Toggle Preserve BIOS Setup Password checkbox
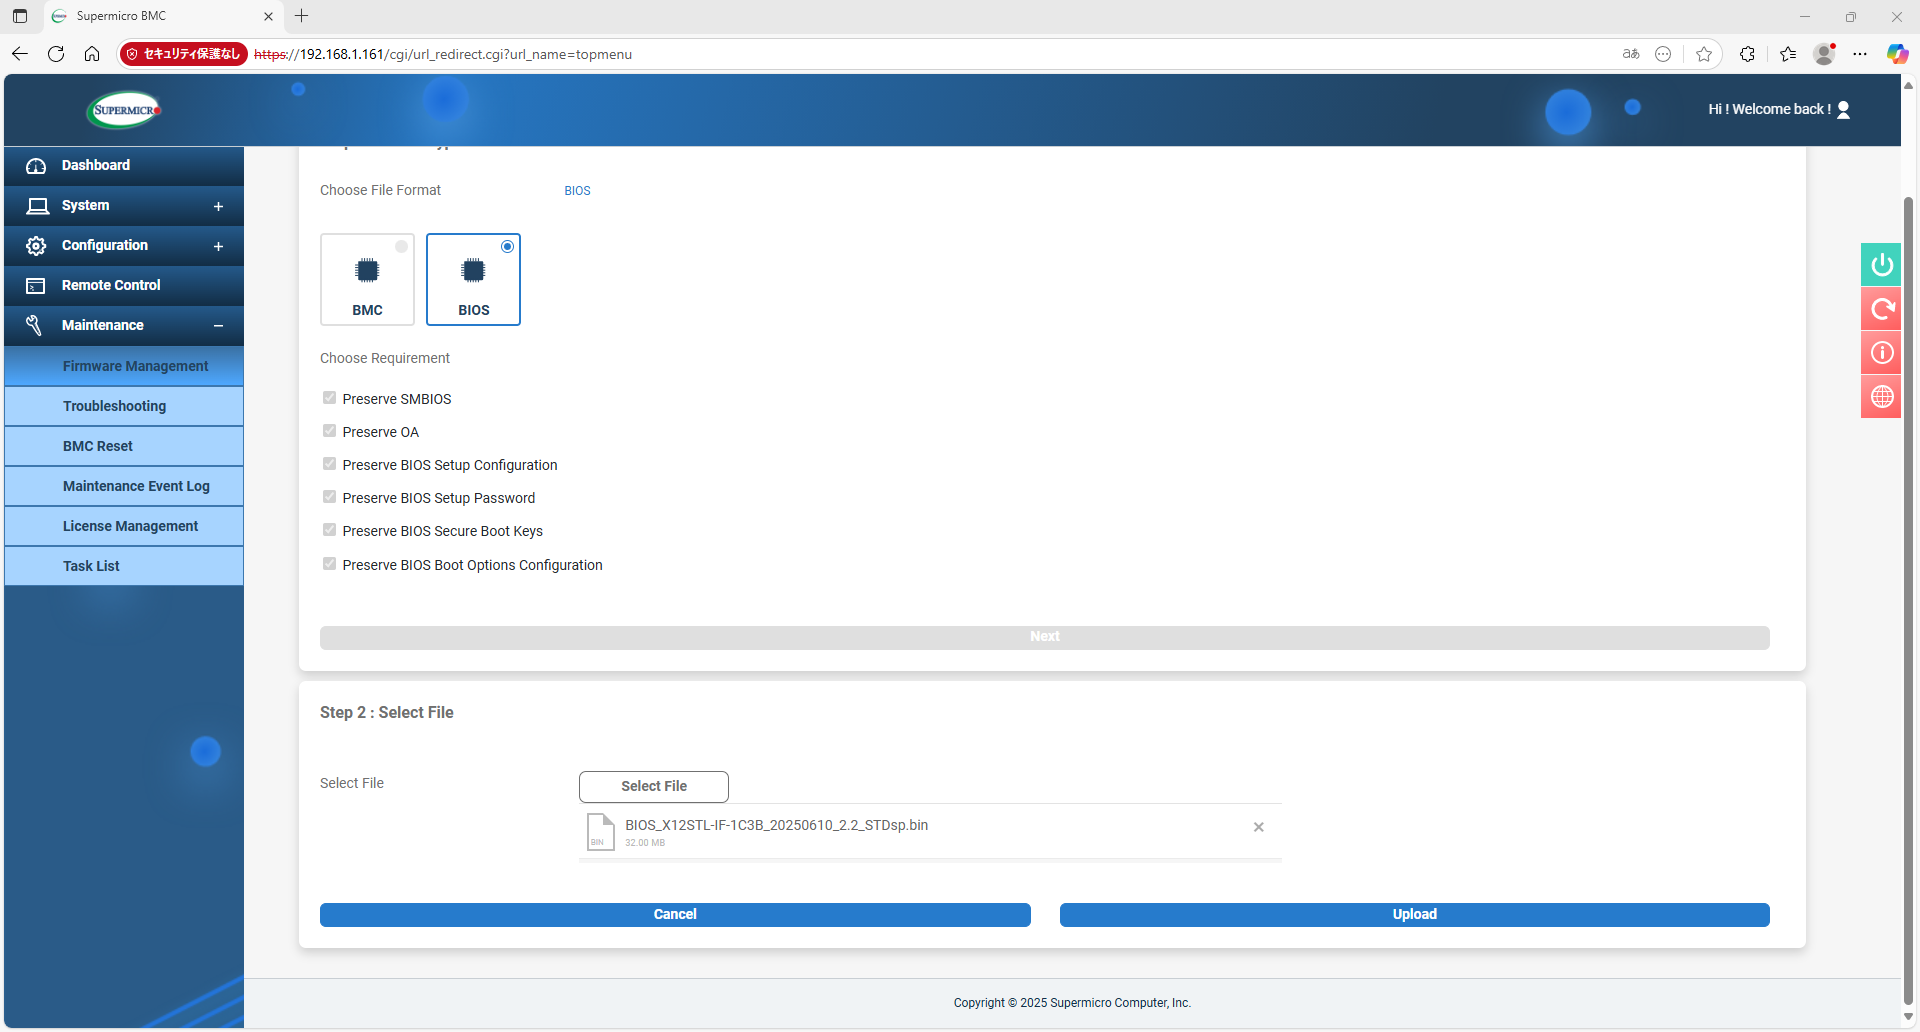Viewport: 1920px width, 1032px height. click(330, 497)
